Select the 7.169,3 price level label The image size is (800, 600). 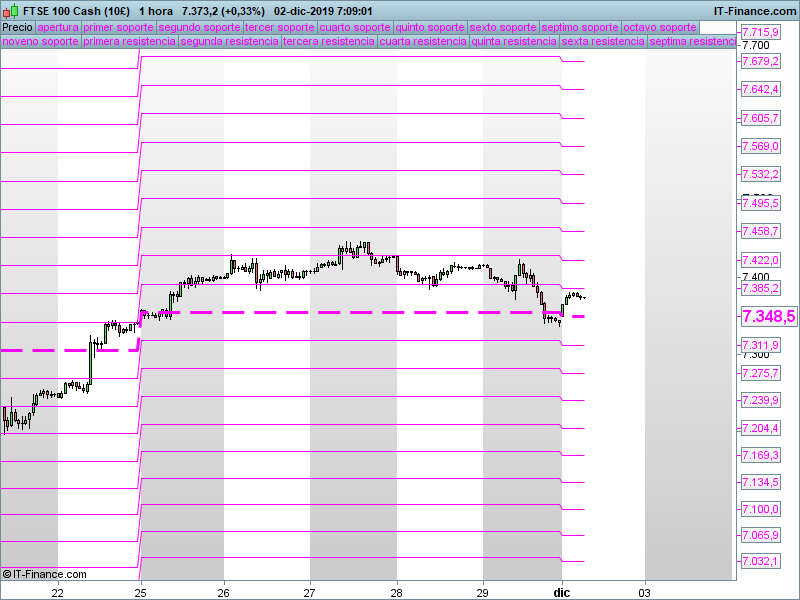point(760,455)
